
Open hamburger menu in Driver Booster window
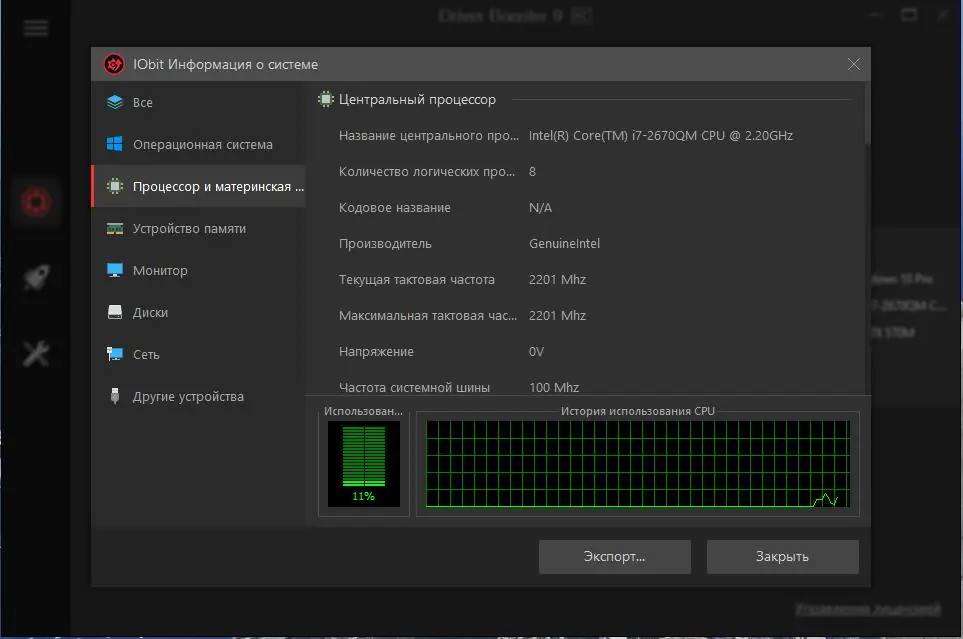tap(36, 28)
